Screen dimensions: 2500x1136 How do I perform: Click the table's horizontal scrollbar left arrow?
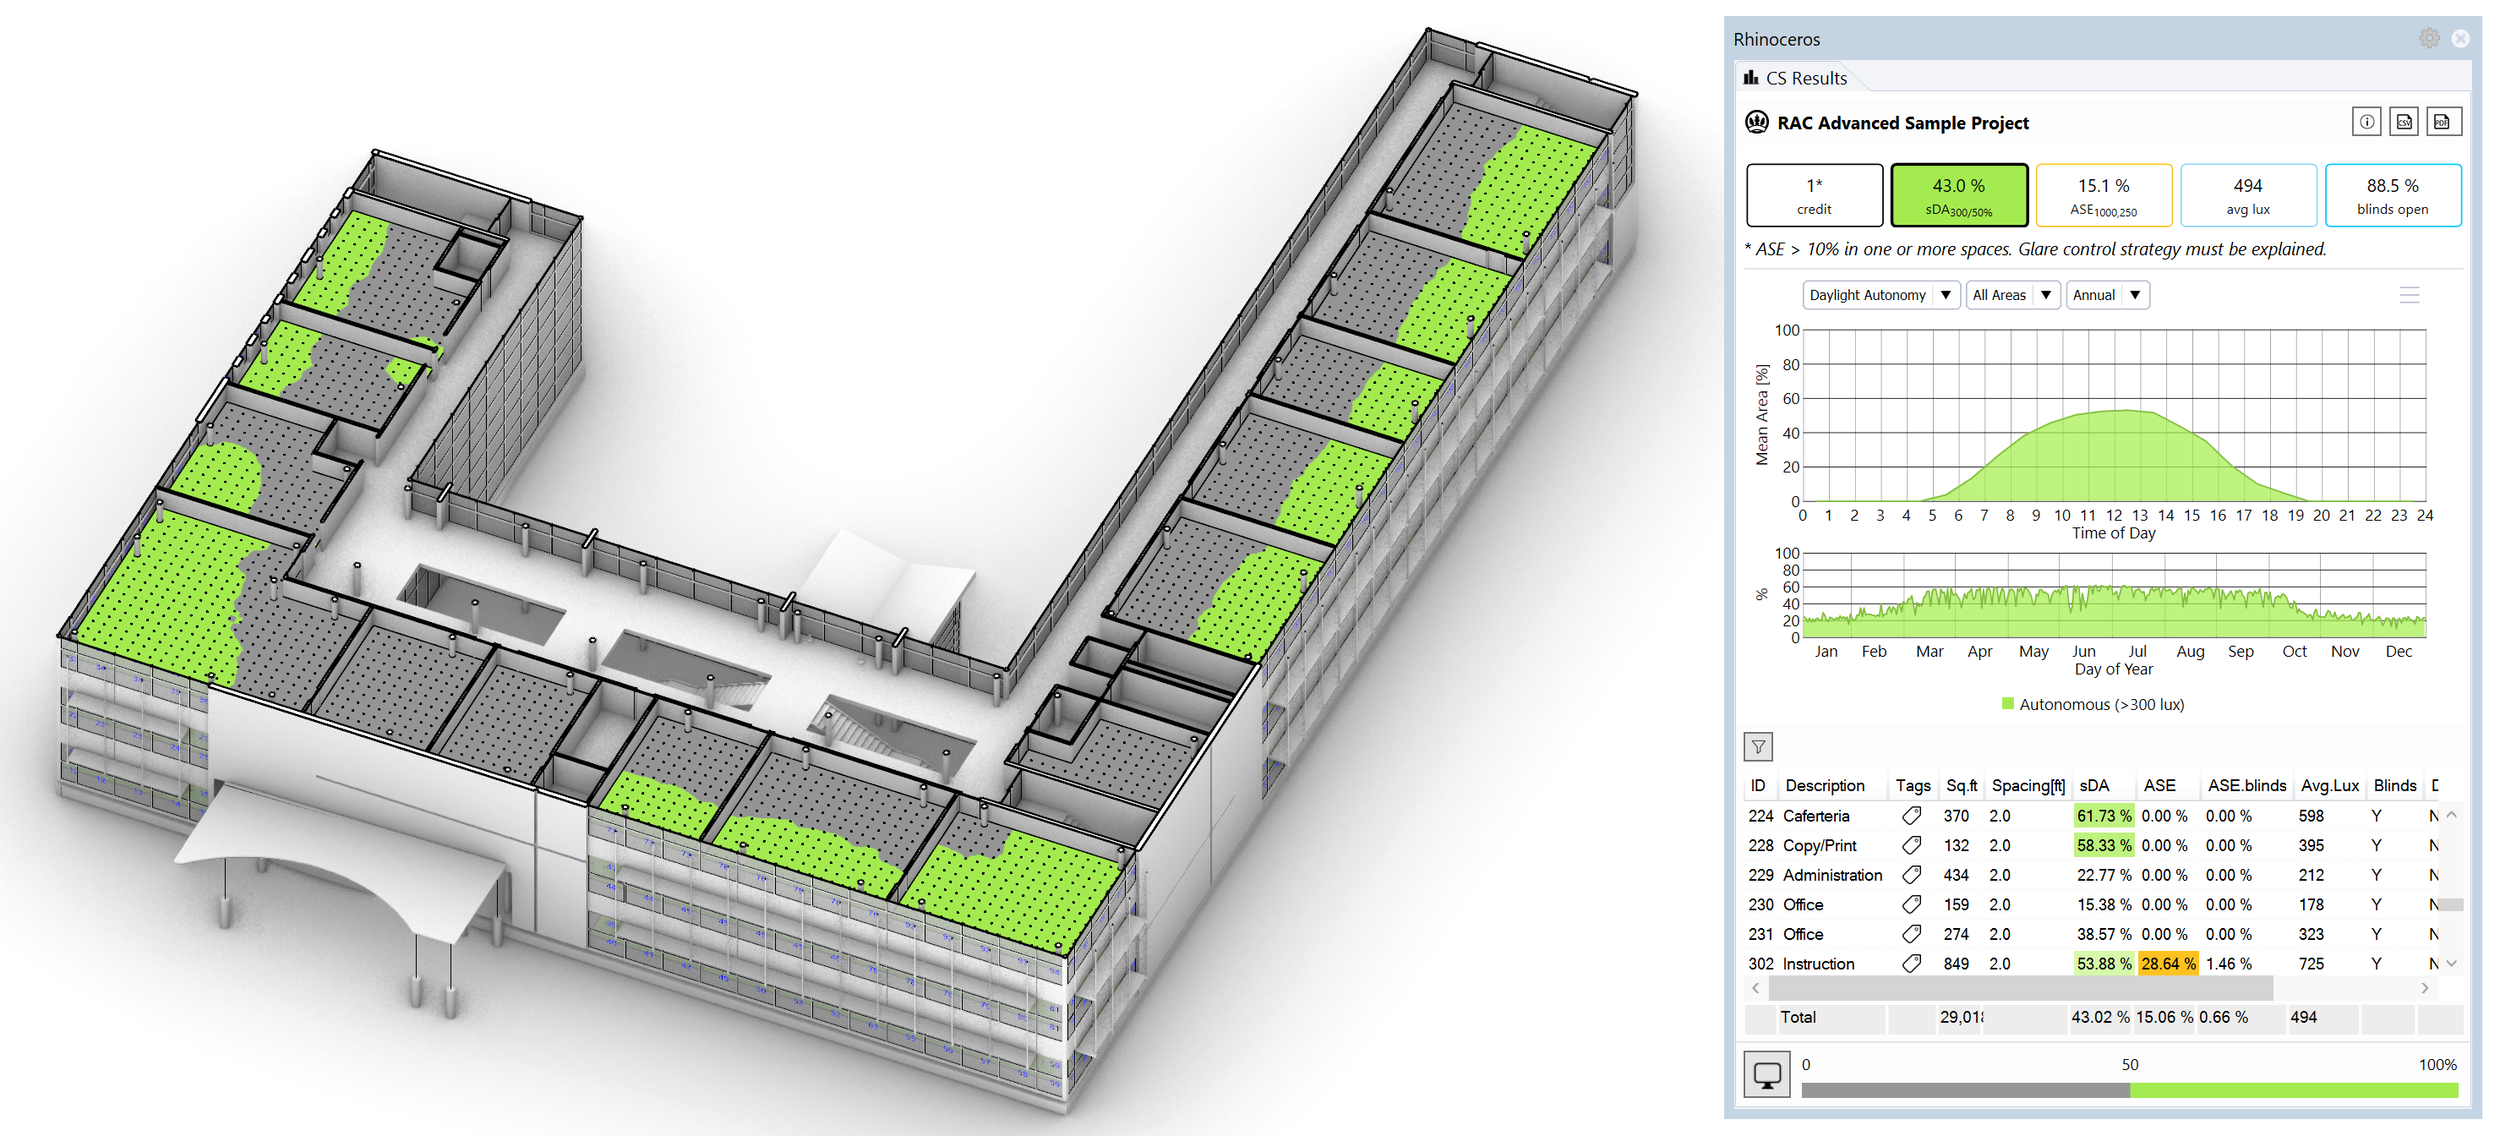[x=1757, y=988]
